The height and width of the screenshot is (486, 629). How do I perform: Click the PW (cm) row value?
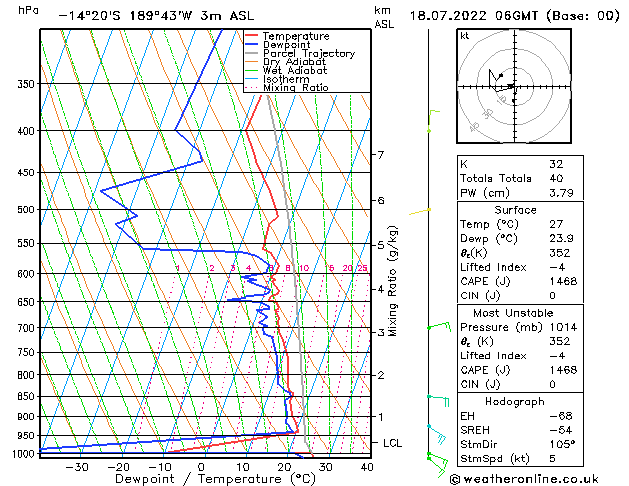tap(561, 193)
